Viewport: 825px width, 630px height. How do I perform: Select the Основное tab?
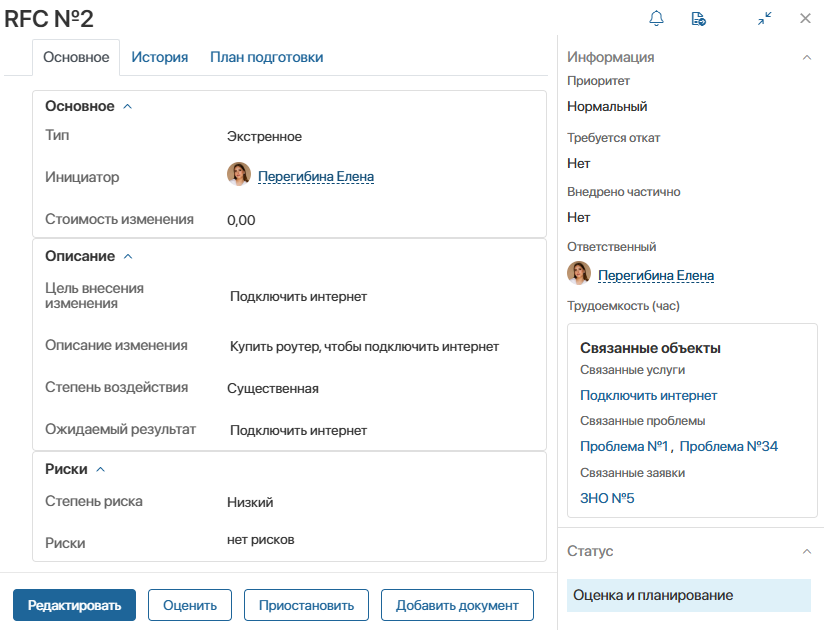click(x=76, y=57)
